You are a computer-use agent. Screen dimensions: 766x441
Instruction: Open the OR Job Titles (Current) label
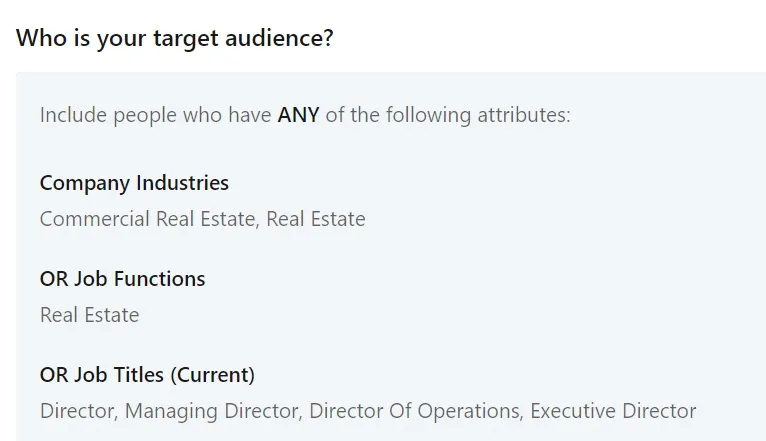pos(148,375)
